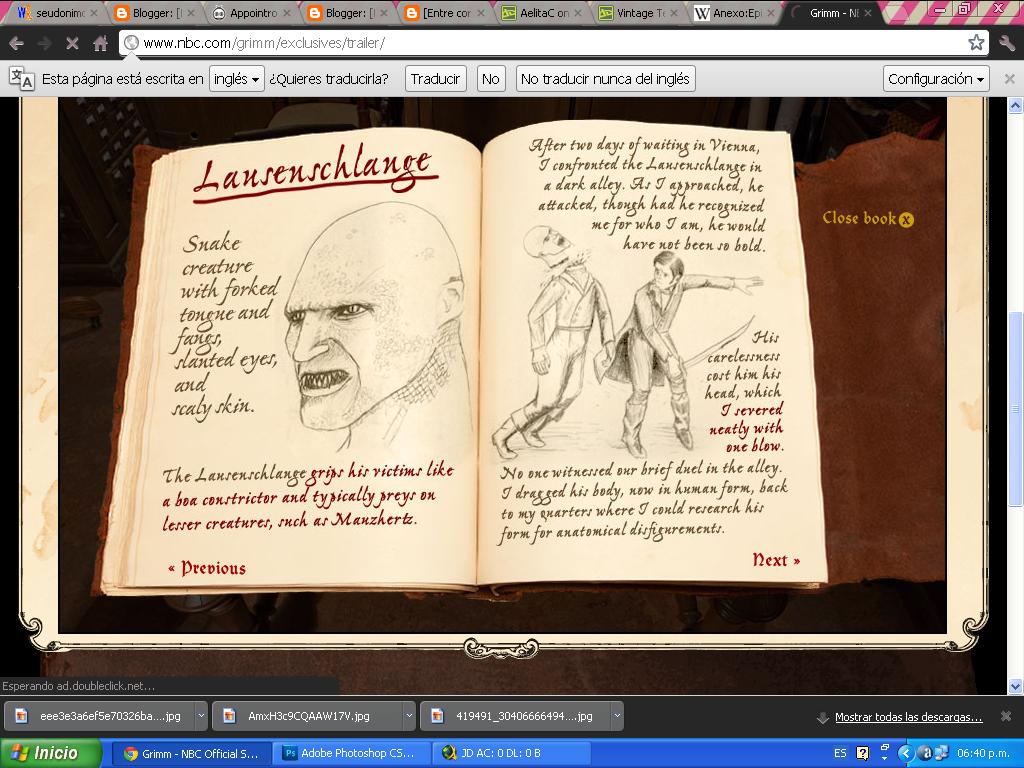The image size is (1024, 768).
Task: Close the Appointro tab
Action: tap(287, 13)
